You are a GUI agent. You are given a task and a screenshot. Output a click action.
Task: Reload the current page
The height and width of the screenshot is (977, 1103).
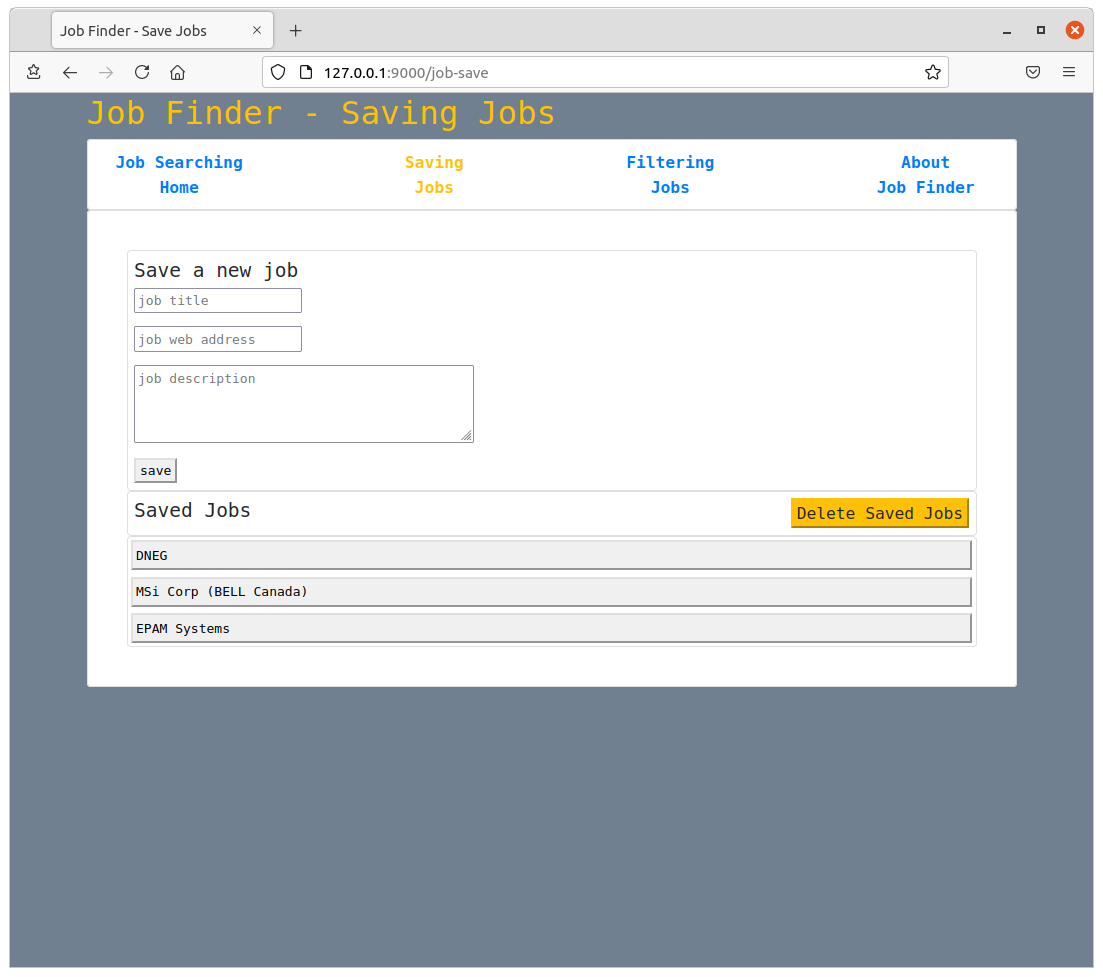click(x=142, y=72)
